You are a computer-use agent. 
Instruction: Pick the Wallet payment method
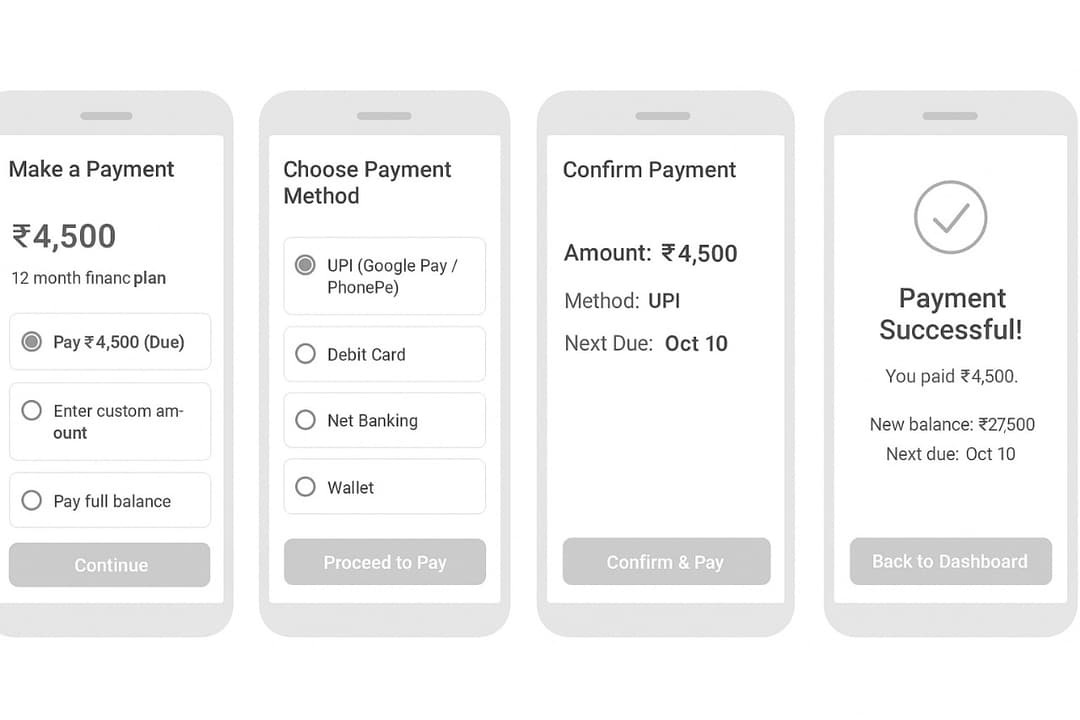pos(306,487)
